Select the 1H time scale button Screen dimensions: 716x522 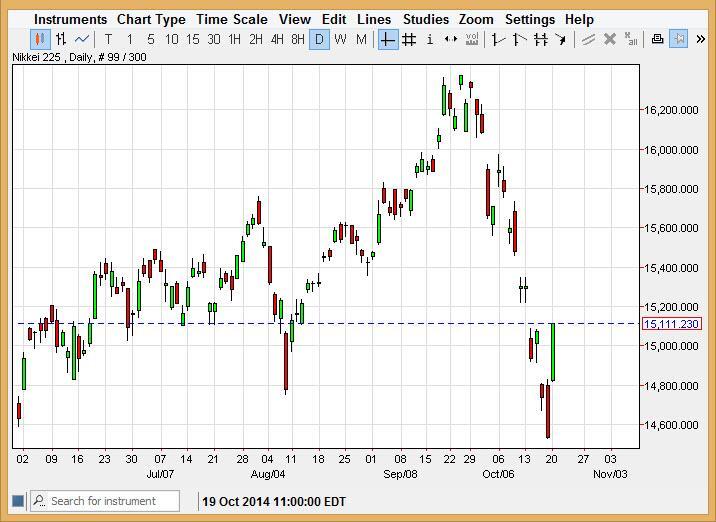click(x=234, y=40)
